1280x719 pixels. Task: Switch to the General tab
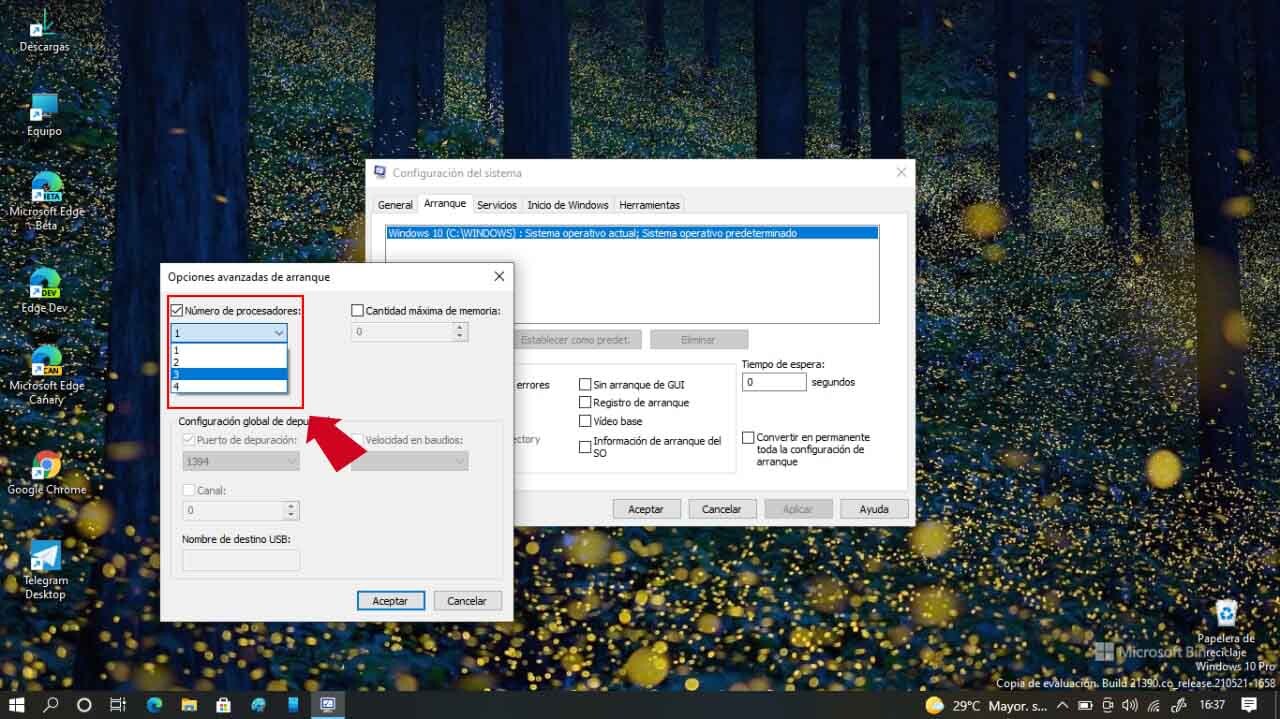[395, 205]
